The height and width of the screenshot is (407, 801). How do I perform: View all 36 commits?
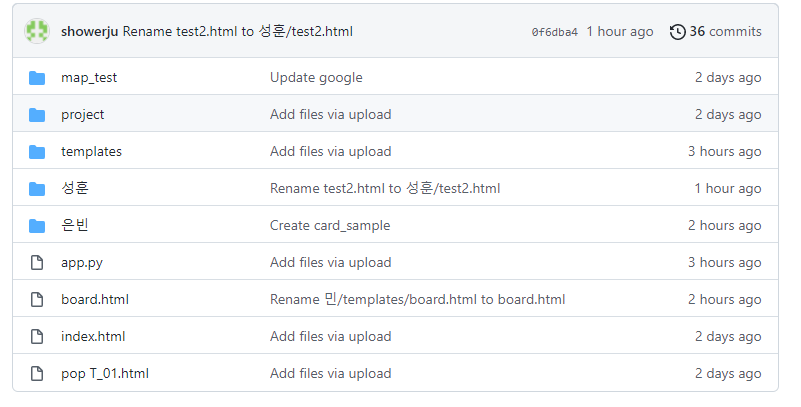pyautogui.click(x=725, y=32)
